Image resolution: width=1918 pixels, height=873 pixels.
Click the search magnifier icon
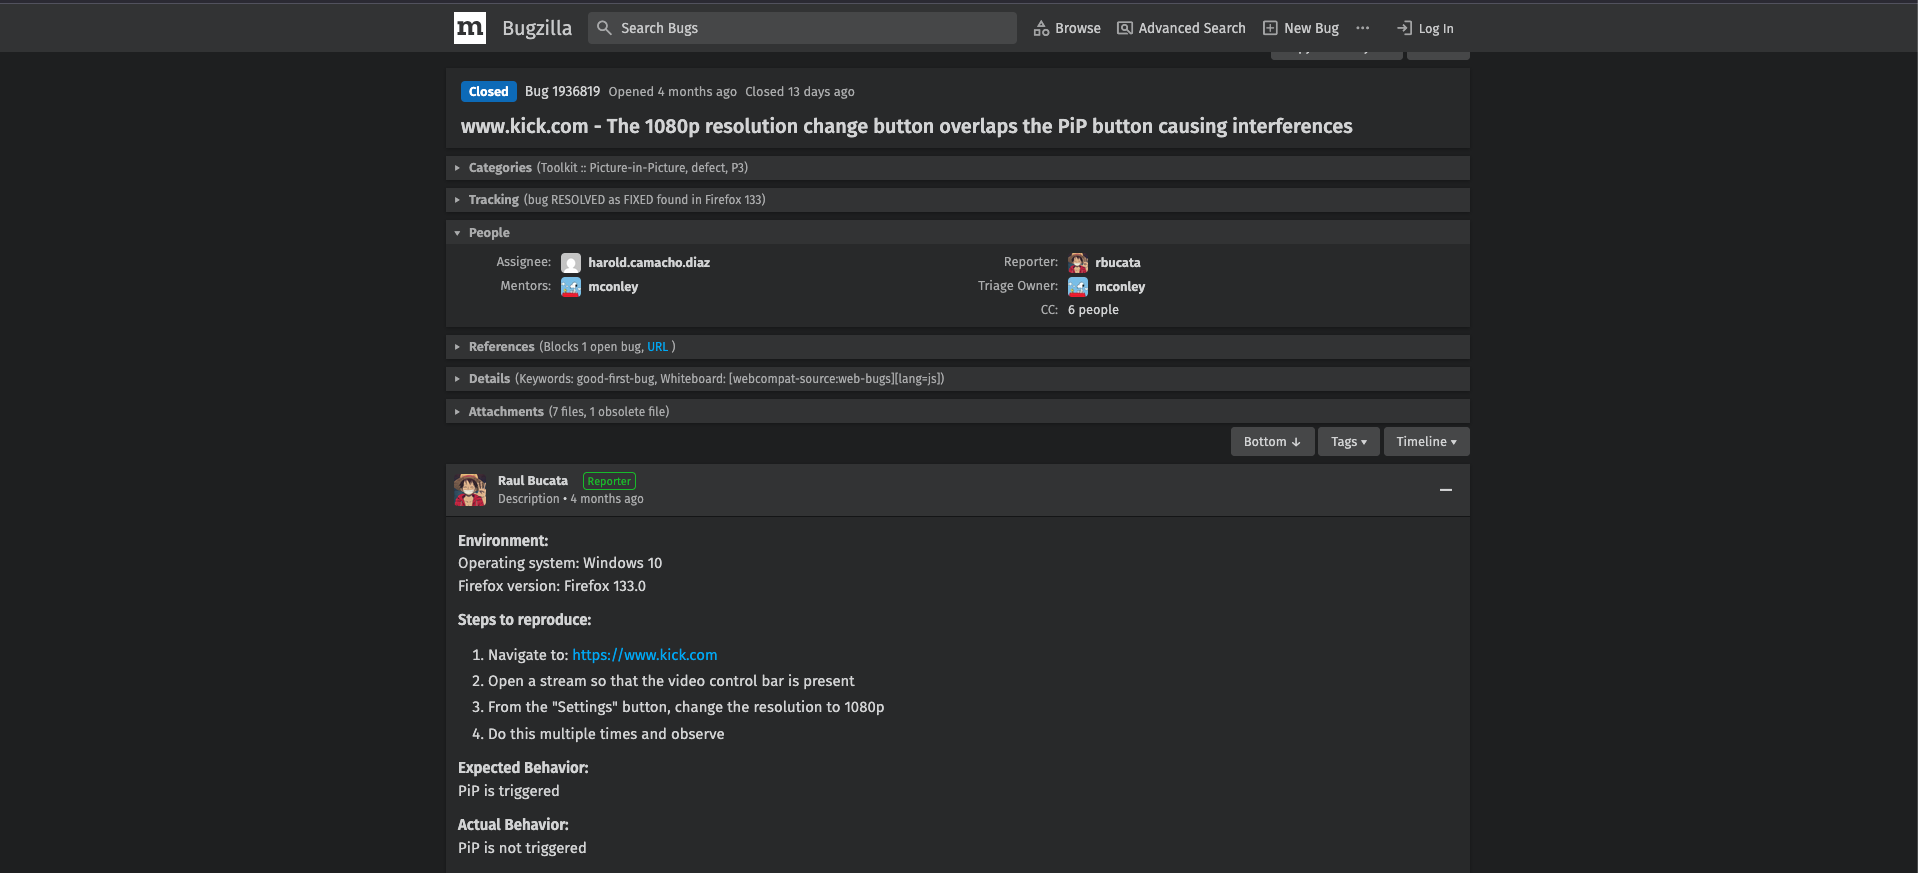604,28
